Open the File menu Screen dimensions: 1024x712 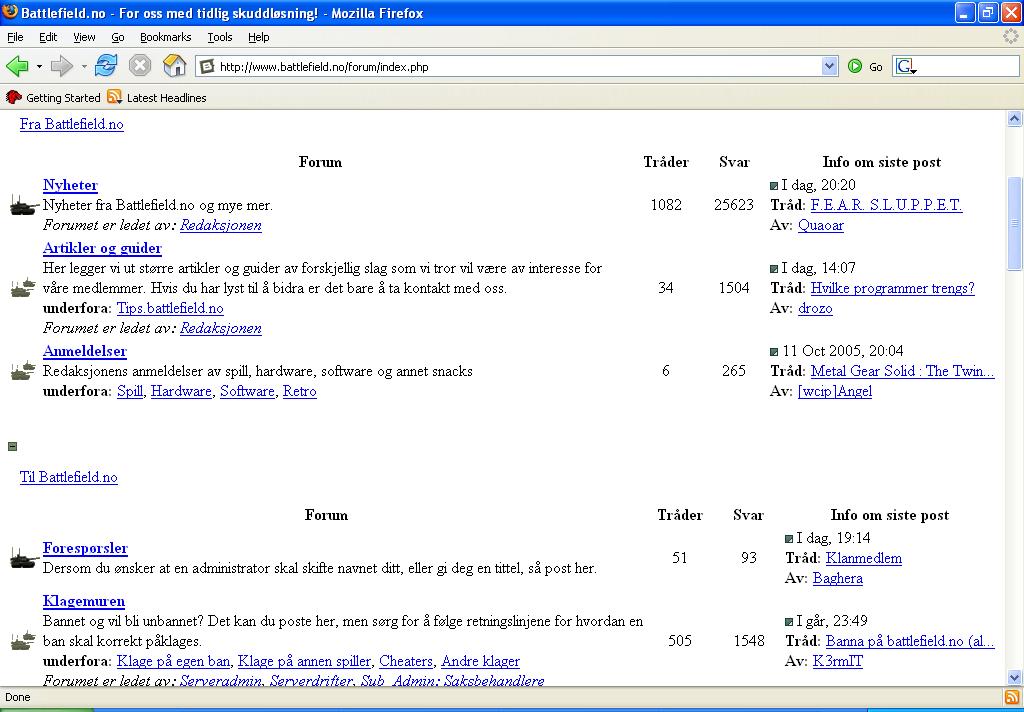(15, 37)
